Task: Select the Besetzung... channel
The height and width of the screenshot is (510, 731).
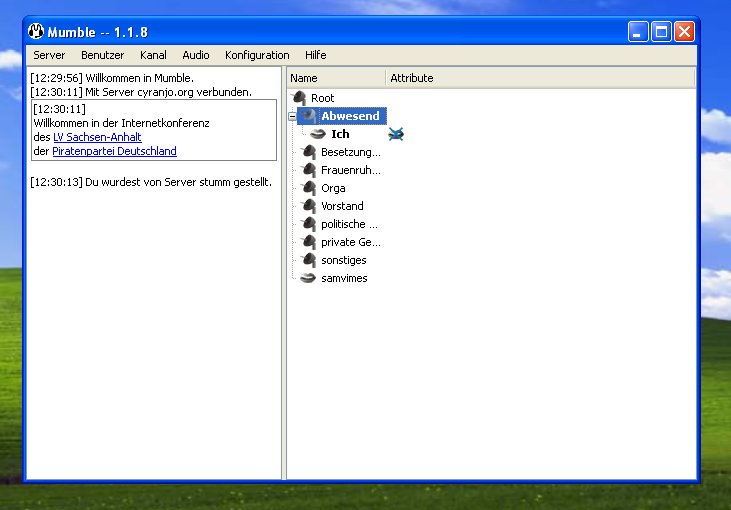Action: (350, 152)
